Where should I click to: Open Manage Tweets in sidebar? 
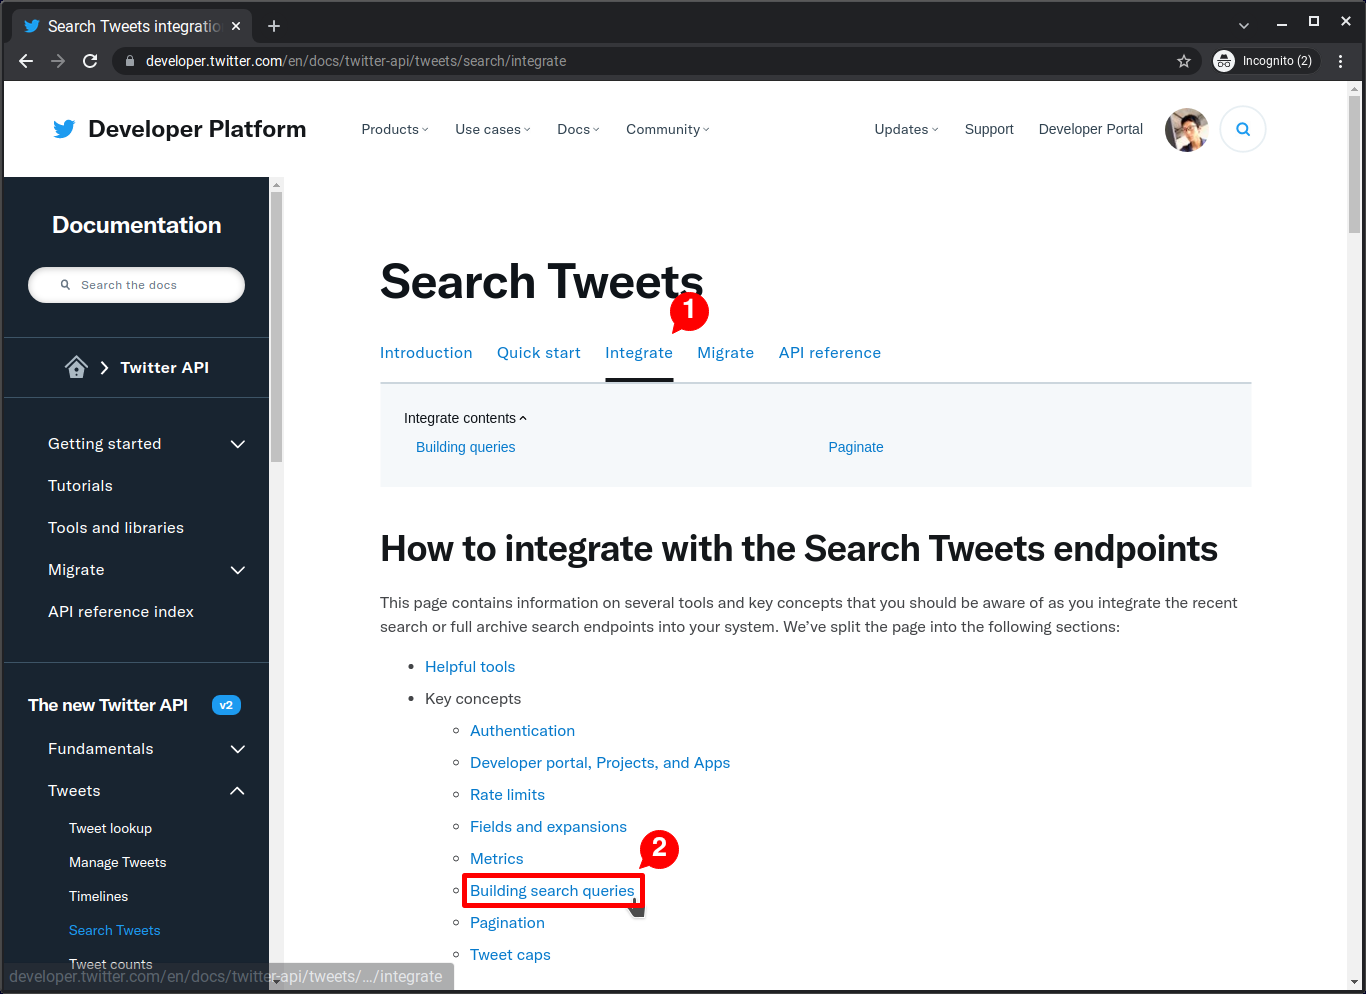pos(118,863)
